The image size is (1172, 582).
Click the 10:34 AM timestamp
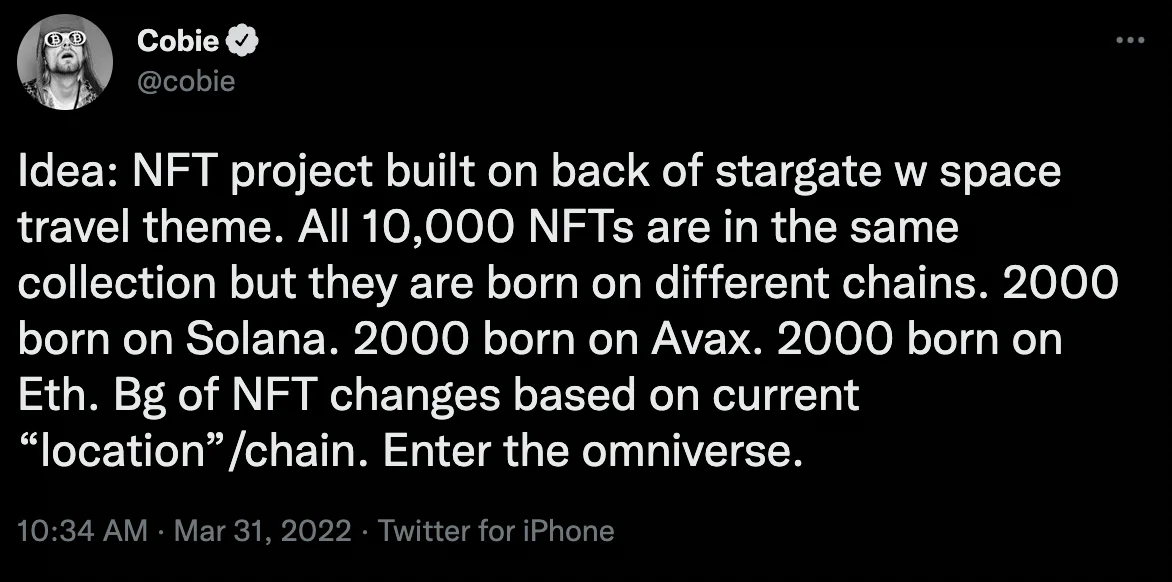pos(81,531)
